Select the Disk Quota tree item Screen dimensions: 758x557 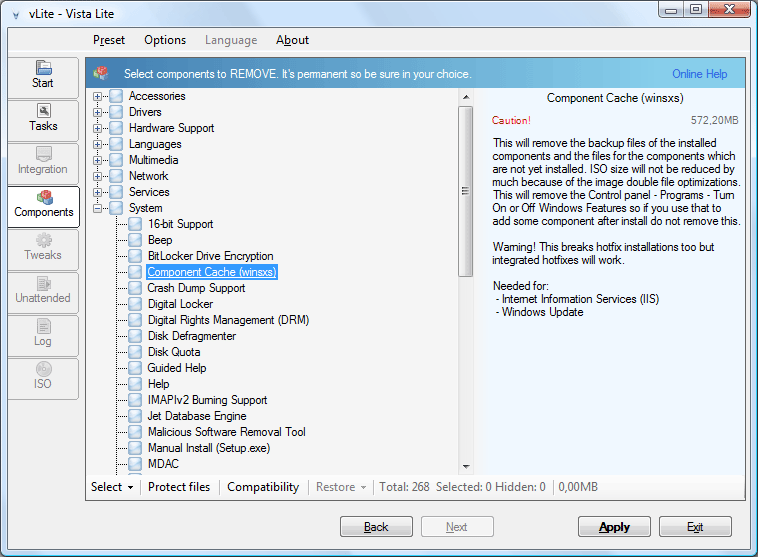click(174, 352)
